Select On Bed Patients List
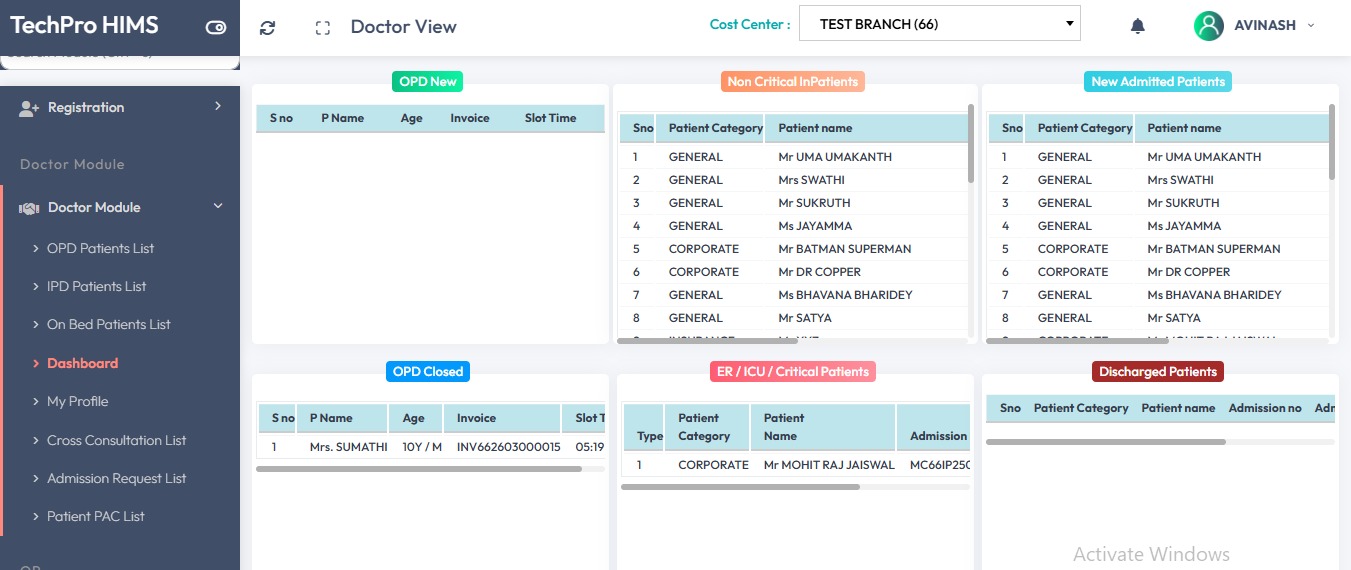The height and width of the screenshot is (570, 1351). (x=108, y=324)
